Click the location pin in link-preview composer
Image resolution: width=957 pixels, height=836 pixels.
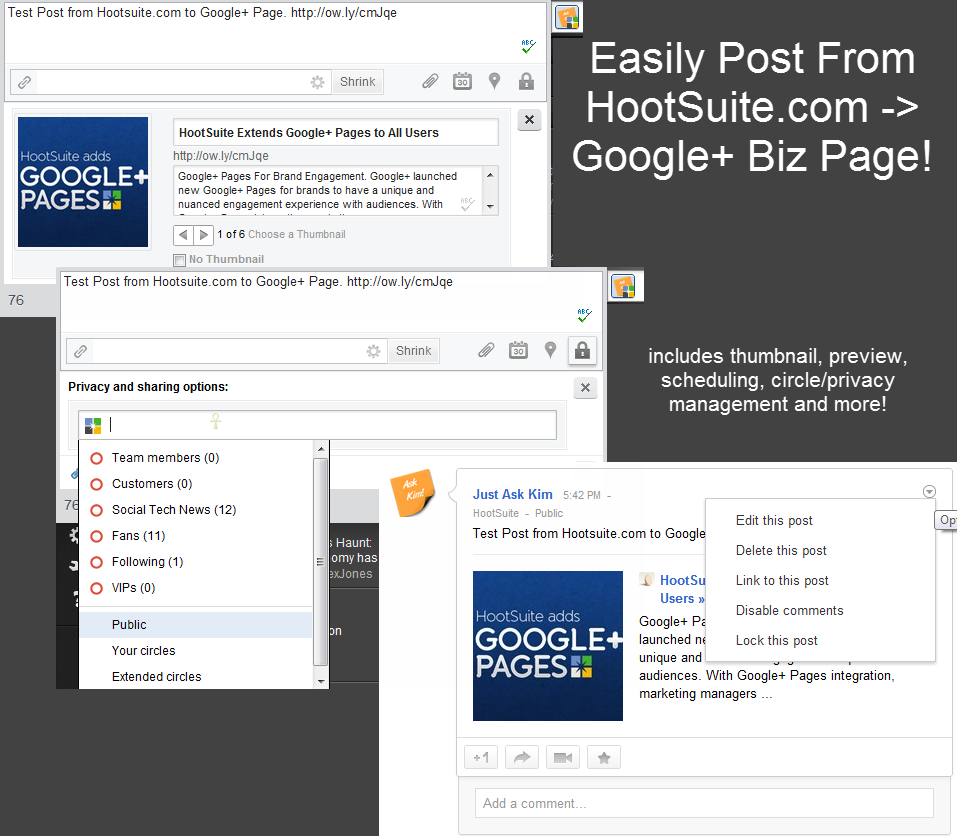click(x=494, y=81)
